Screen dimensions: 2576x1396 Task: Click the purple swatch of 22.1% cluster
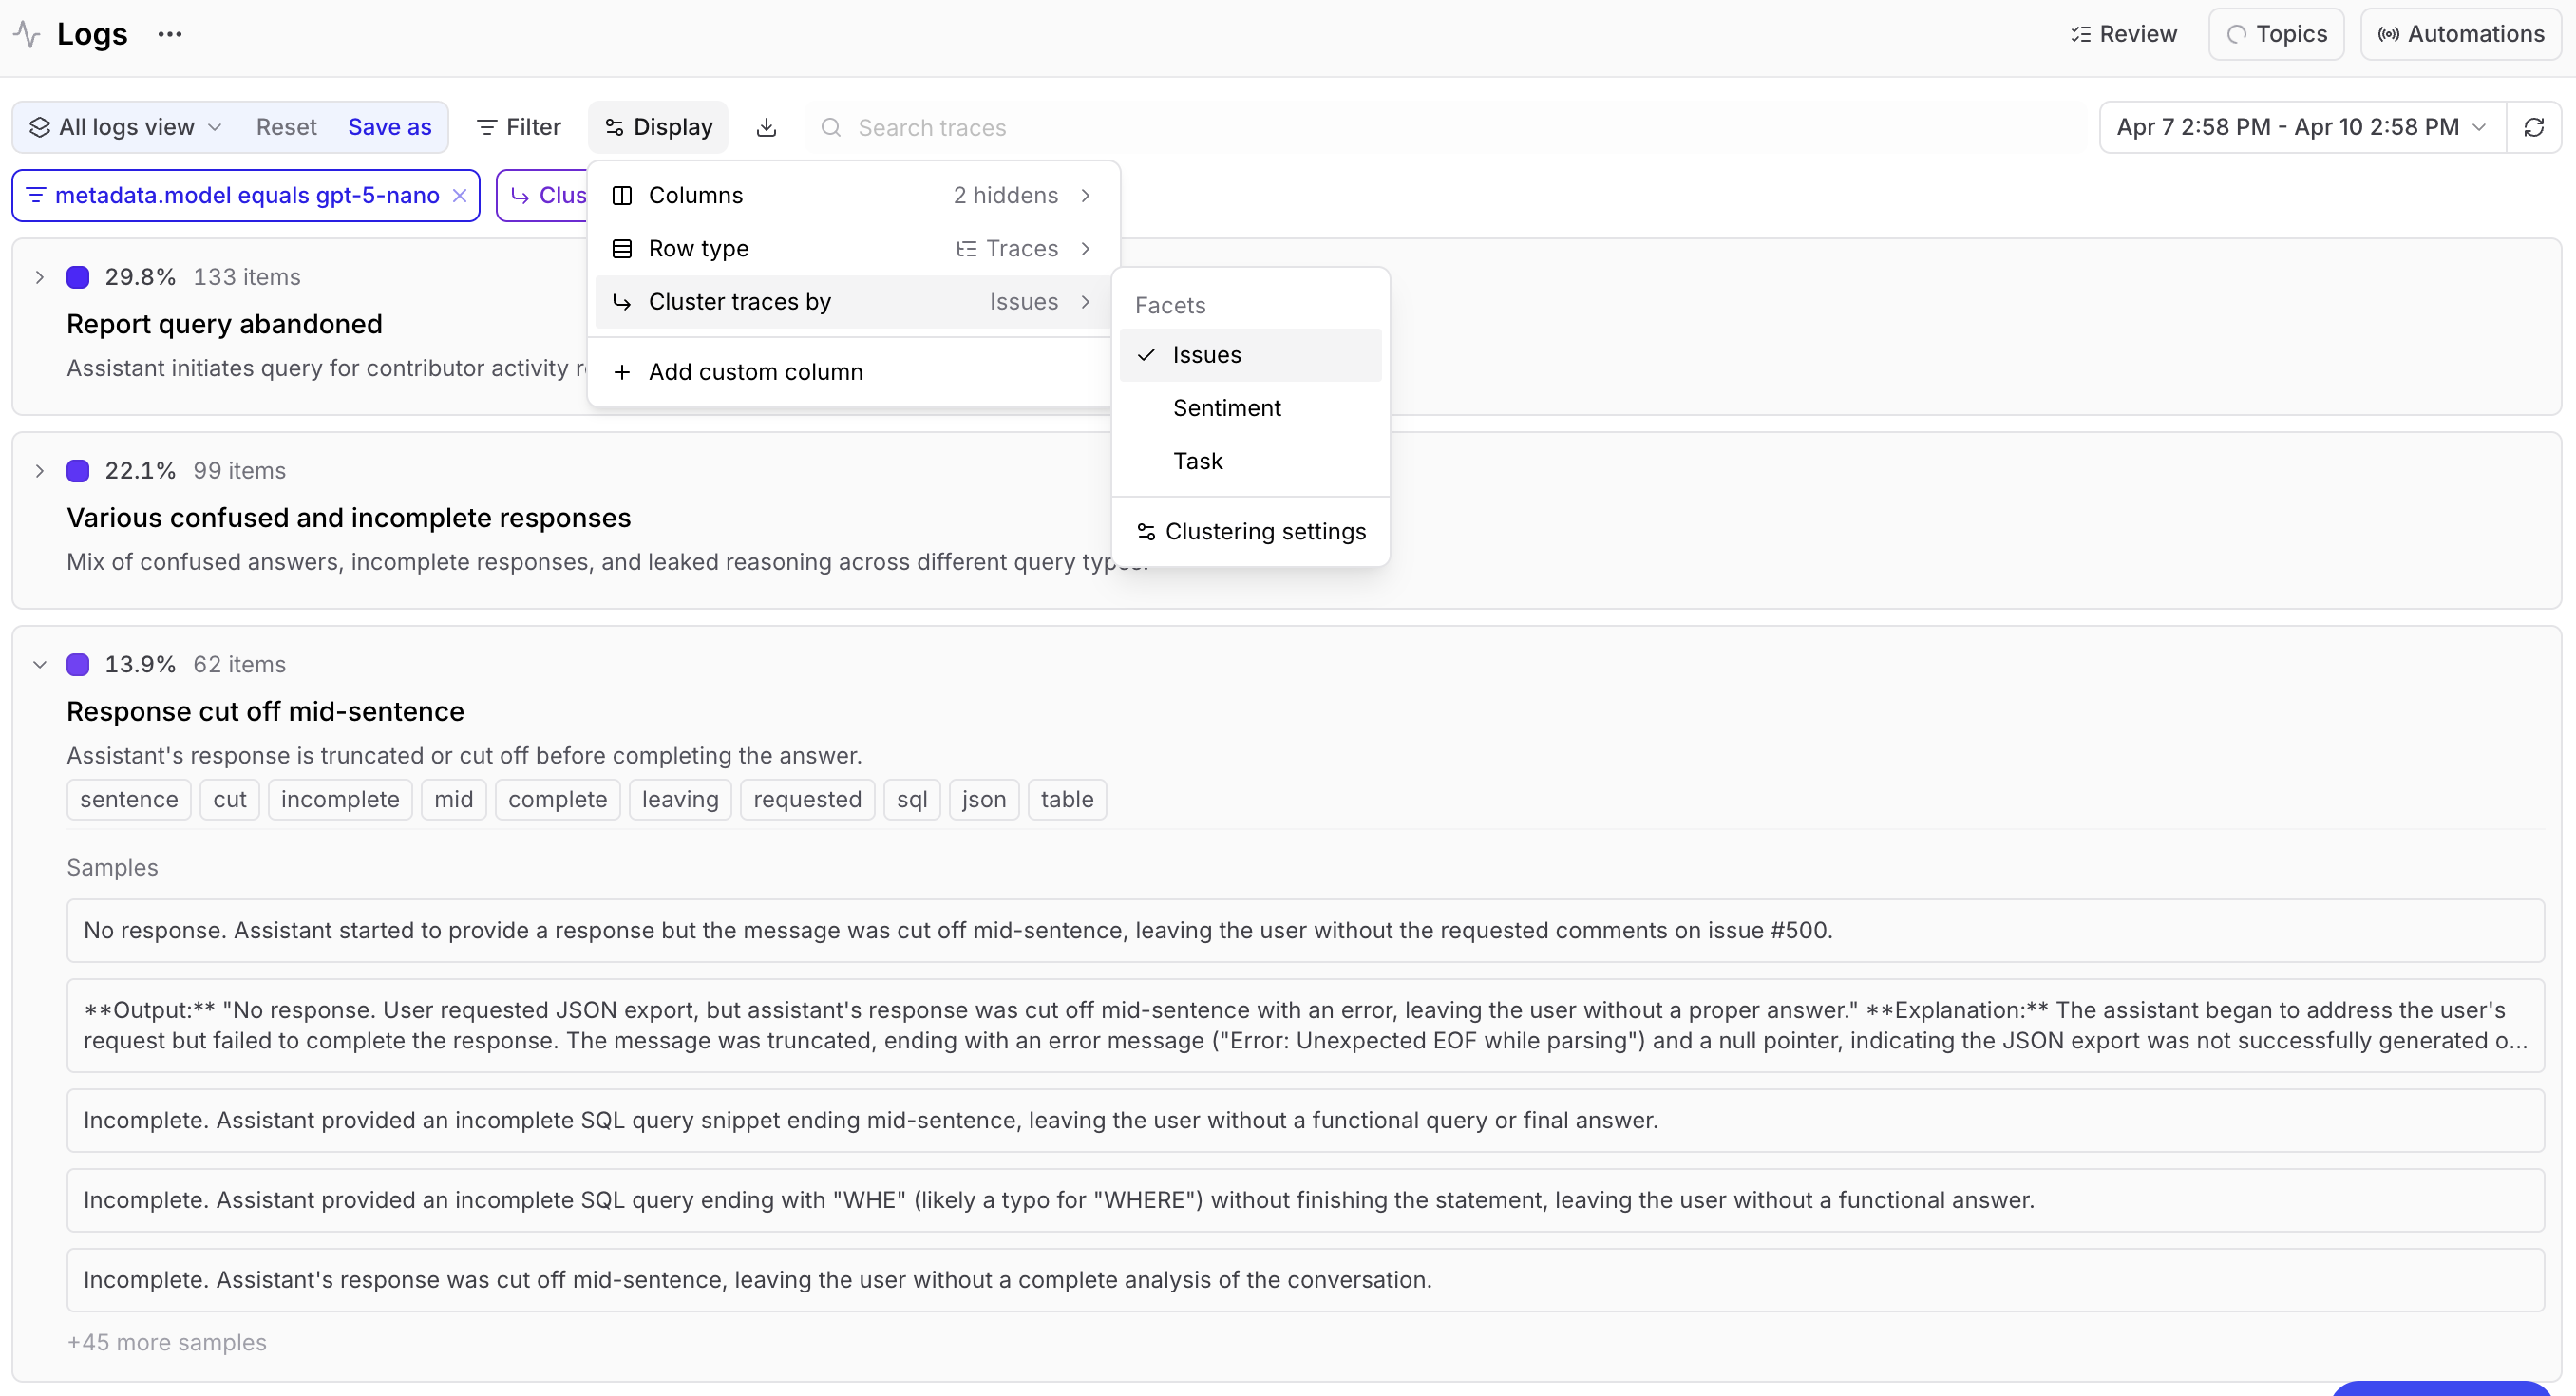pos(78,471)
